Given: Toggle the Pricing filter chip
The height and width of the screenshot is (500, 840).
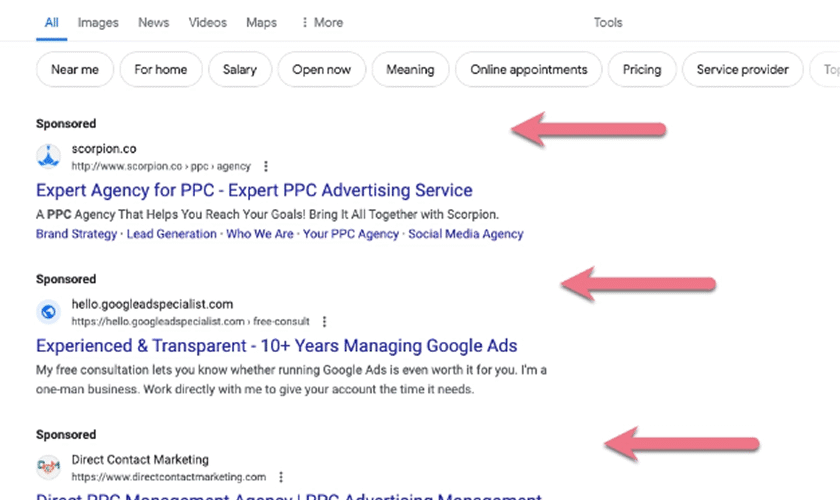Looking at the screenshot, I should (641, 70).
